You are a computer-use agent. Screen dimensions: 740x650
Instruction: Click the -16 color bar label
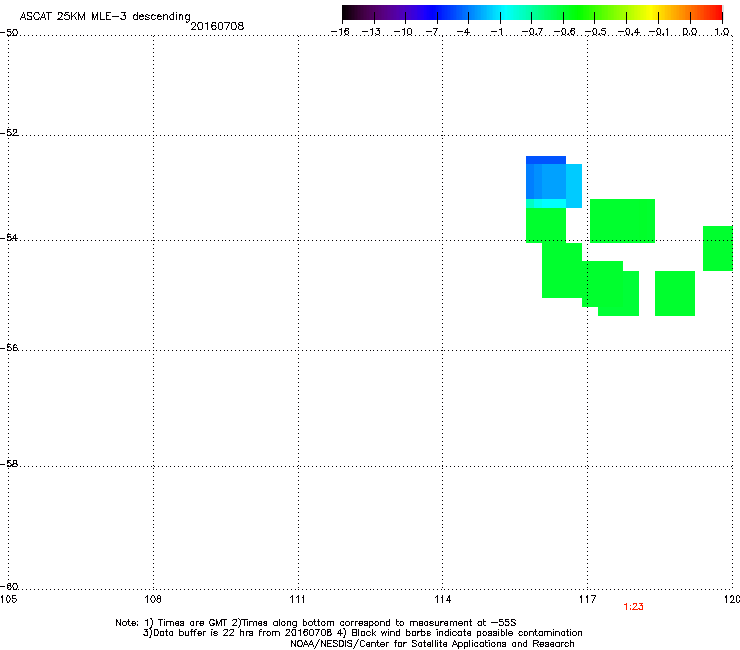click(340, 32)
